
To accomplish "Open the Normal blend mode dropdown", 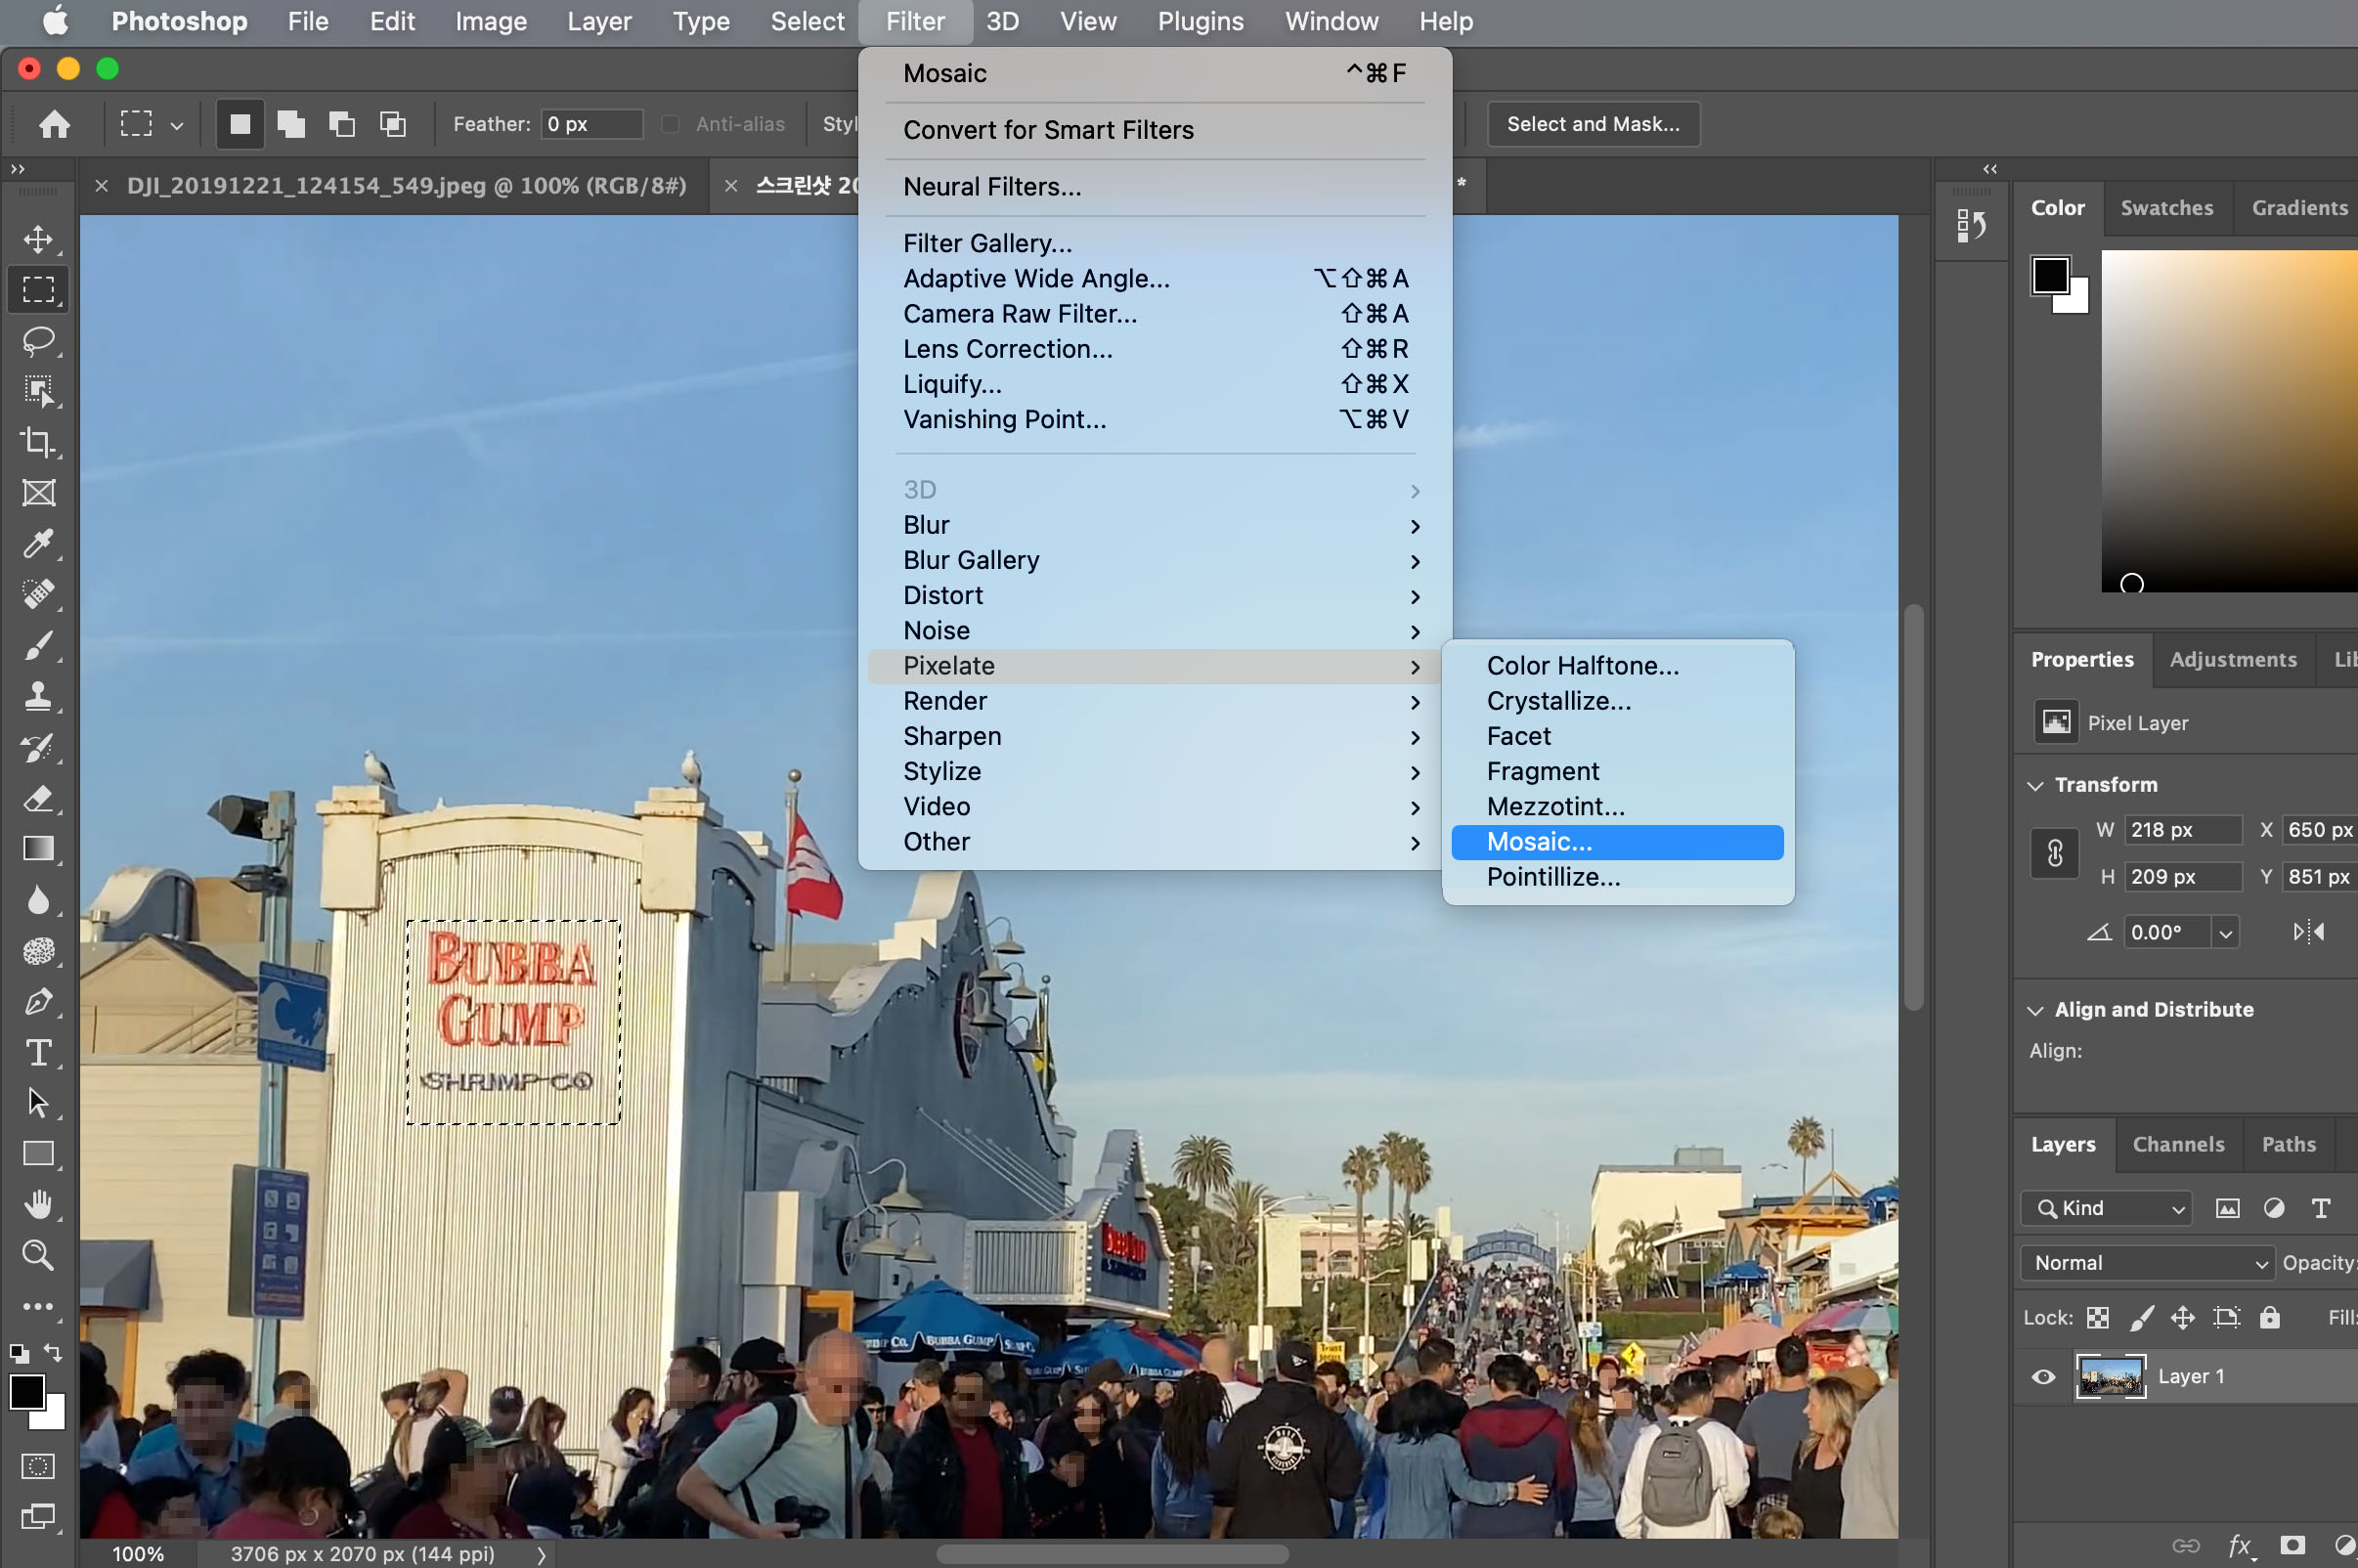I will coord(2146,1263).
